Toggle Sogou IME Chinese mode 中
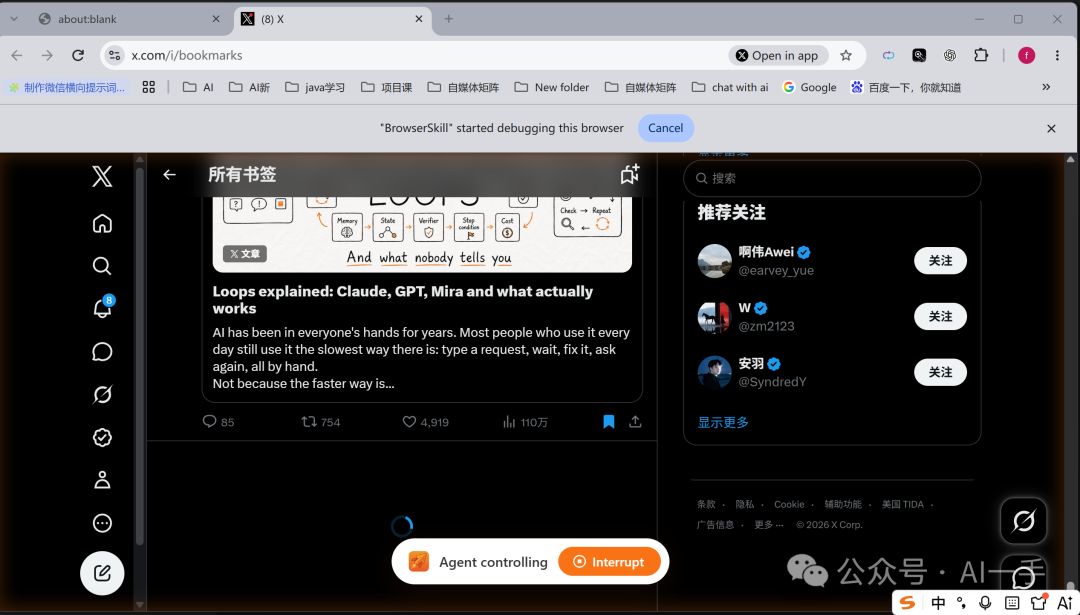This screenshot has width=1080, height=615. point(938,603)
